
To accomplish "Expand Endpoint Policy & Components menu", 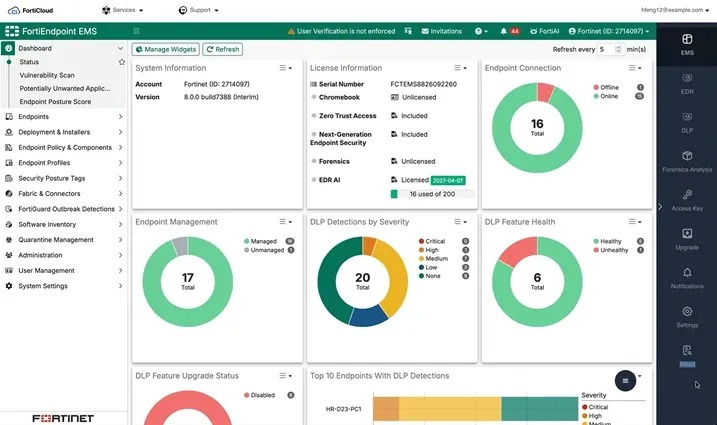I will point(63,147).
